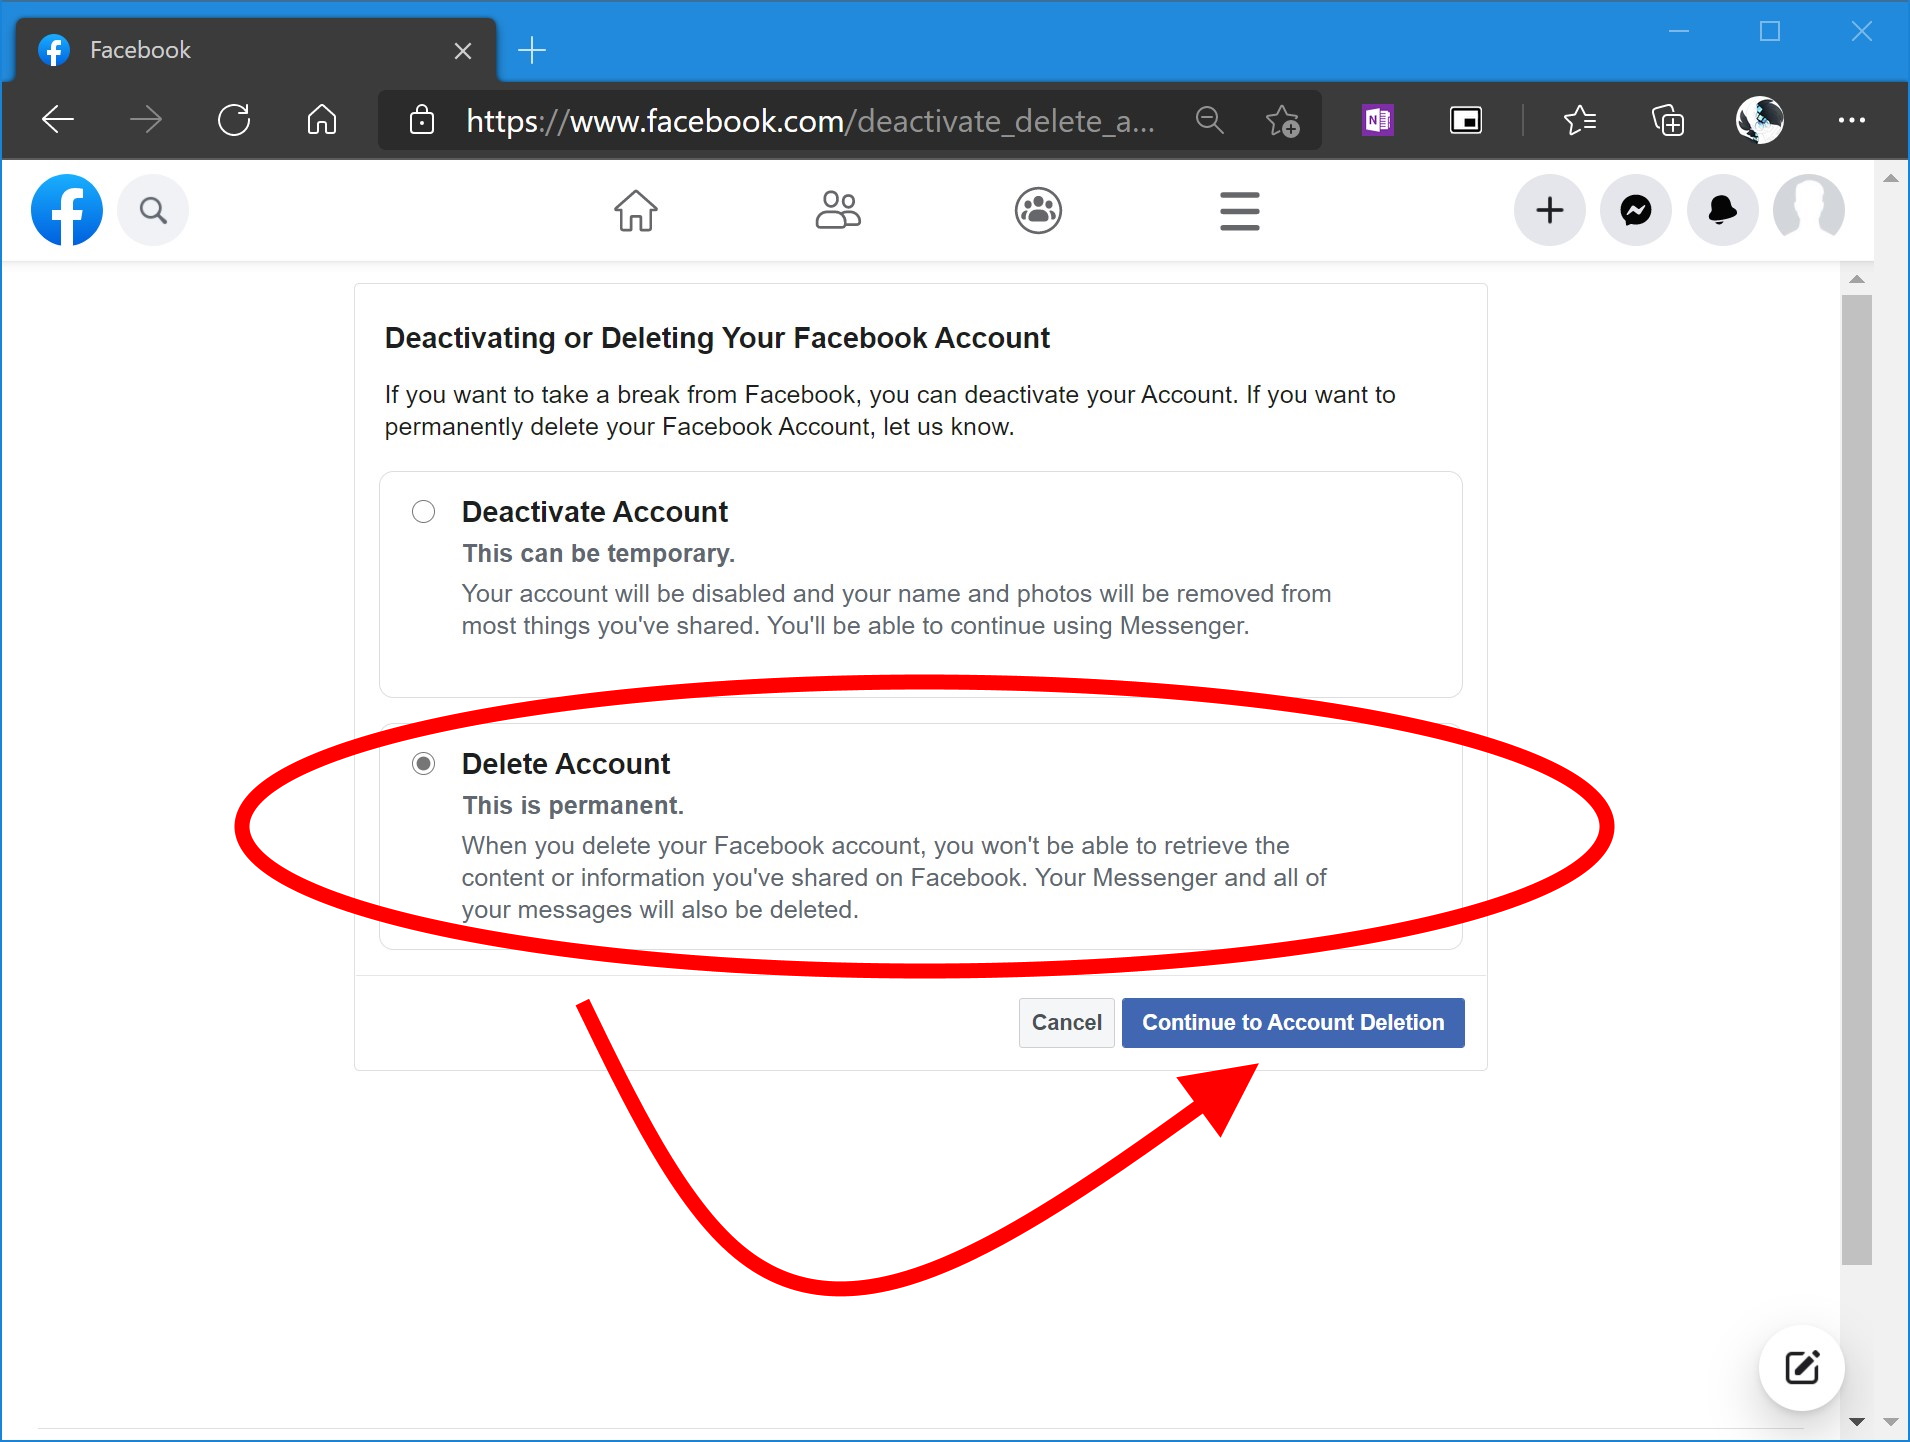Click Continue to Account Deletion
This screenshot has width=1910, height=1442.
coord(1292,1022)
